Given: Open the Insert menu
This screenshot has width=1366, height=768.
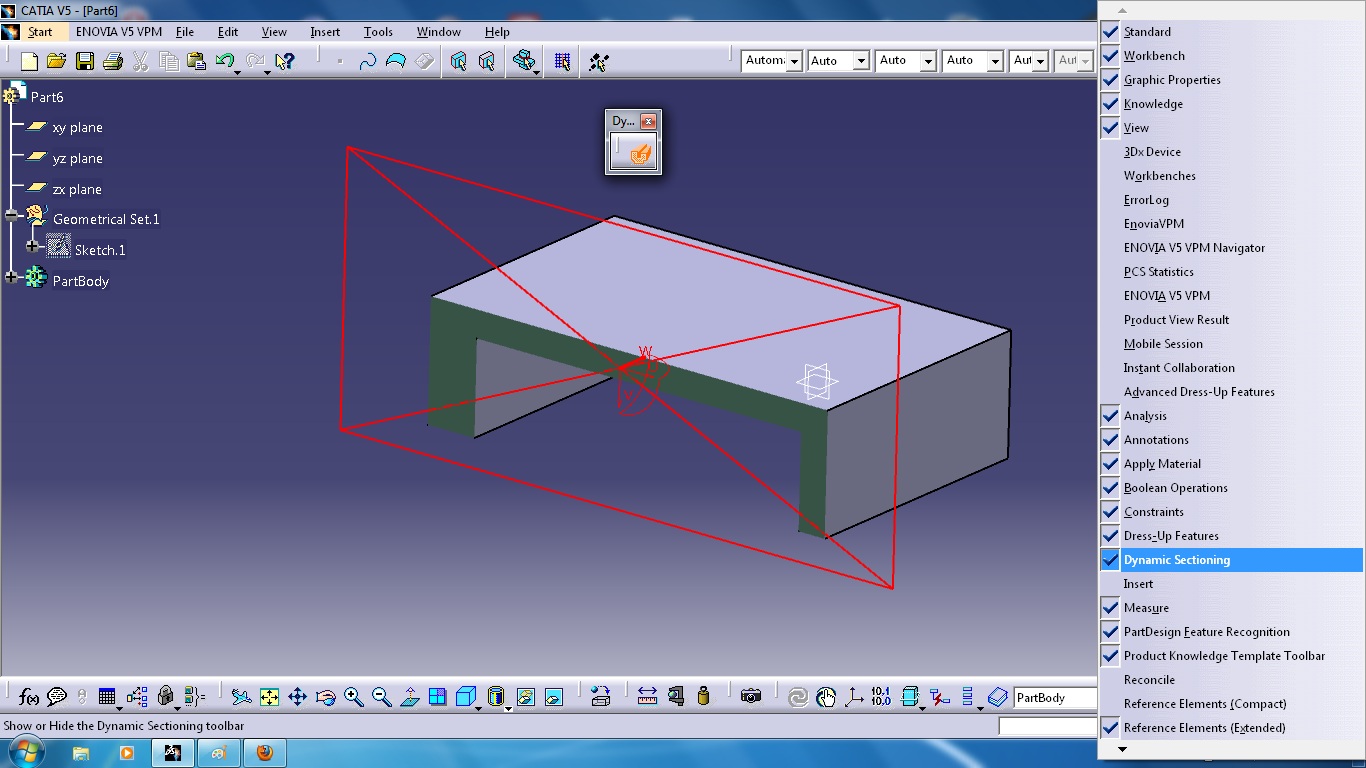Looking at the screenshot, I should point(325,32).
